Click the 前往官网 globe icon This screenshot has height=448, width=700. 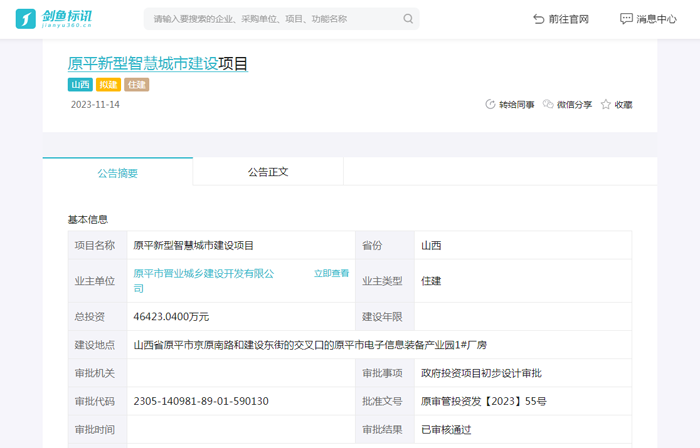click(x=540, y=19)
